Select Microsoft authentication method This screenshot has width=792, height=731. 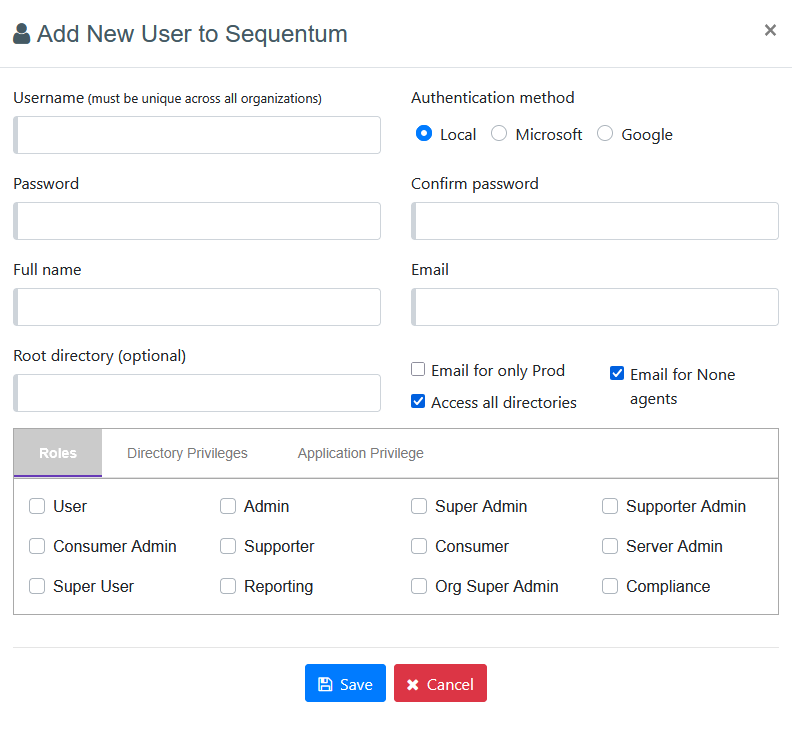[x=499, y=134]
